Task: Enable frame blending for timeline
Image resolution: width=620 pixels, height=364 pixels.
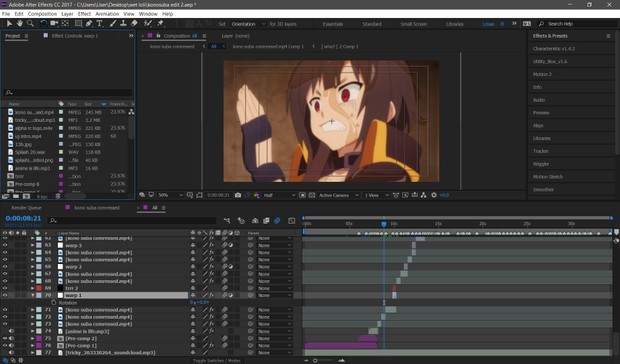Action: click(266, 221)
